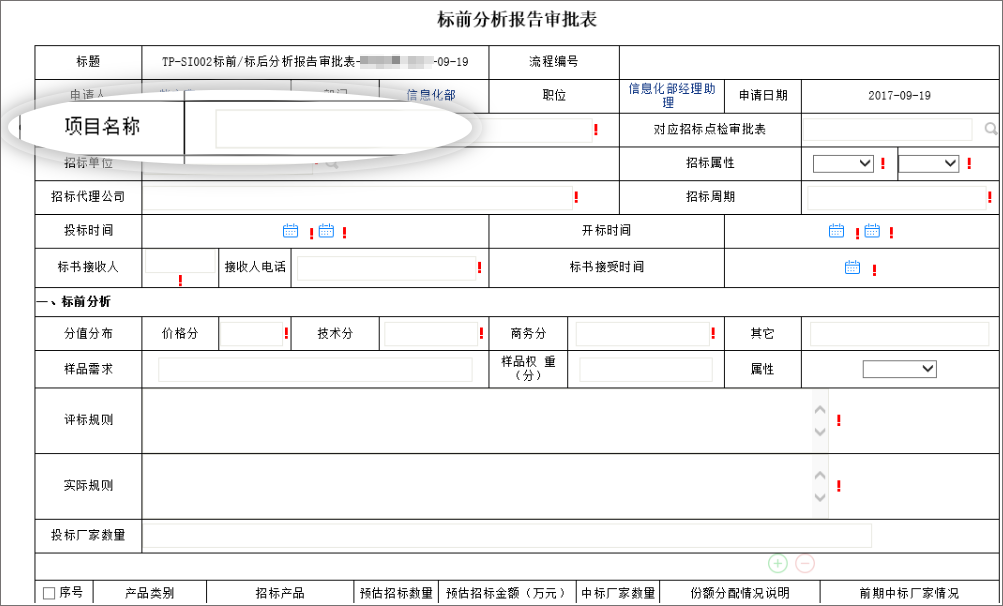1003x606 pixels.
Task: Click the 产品类别 column header
Action: 149,593
